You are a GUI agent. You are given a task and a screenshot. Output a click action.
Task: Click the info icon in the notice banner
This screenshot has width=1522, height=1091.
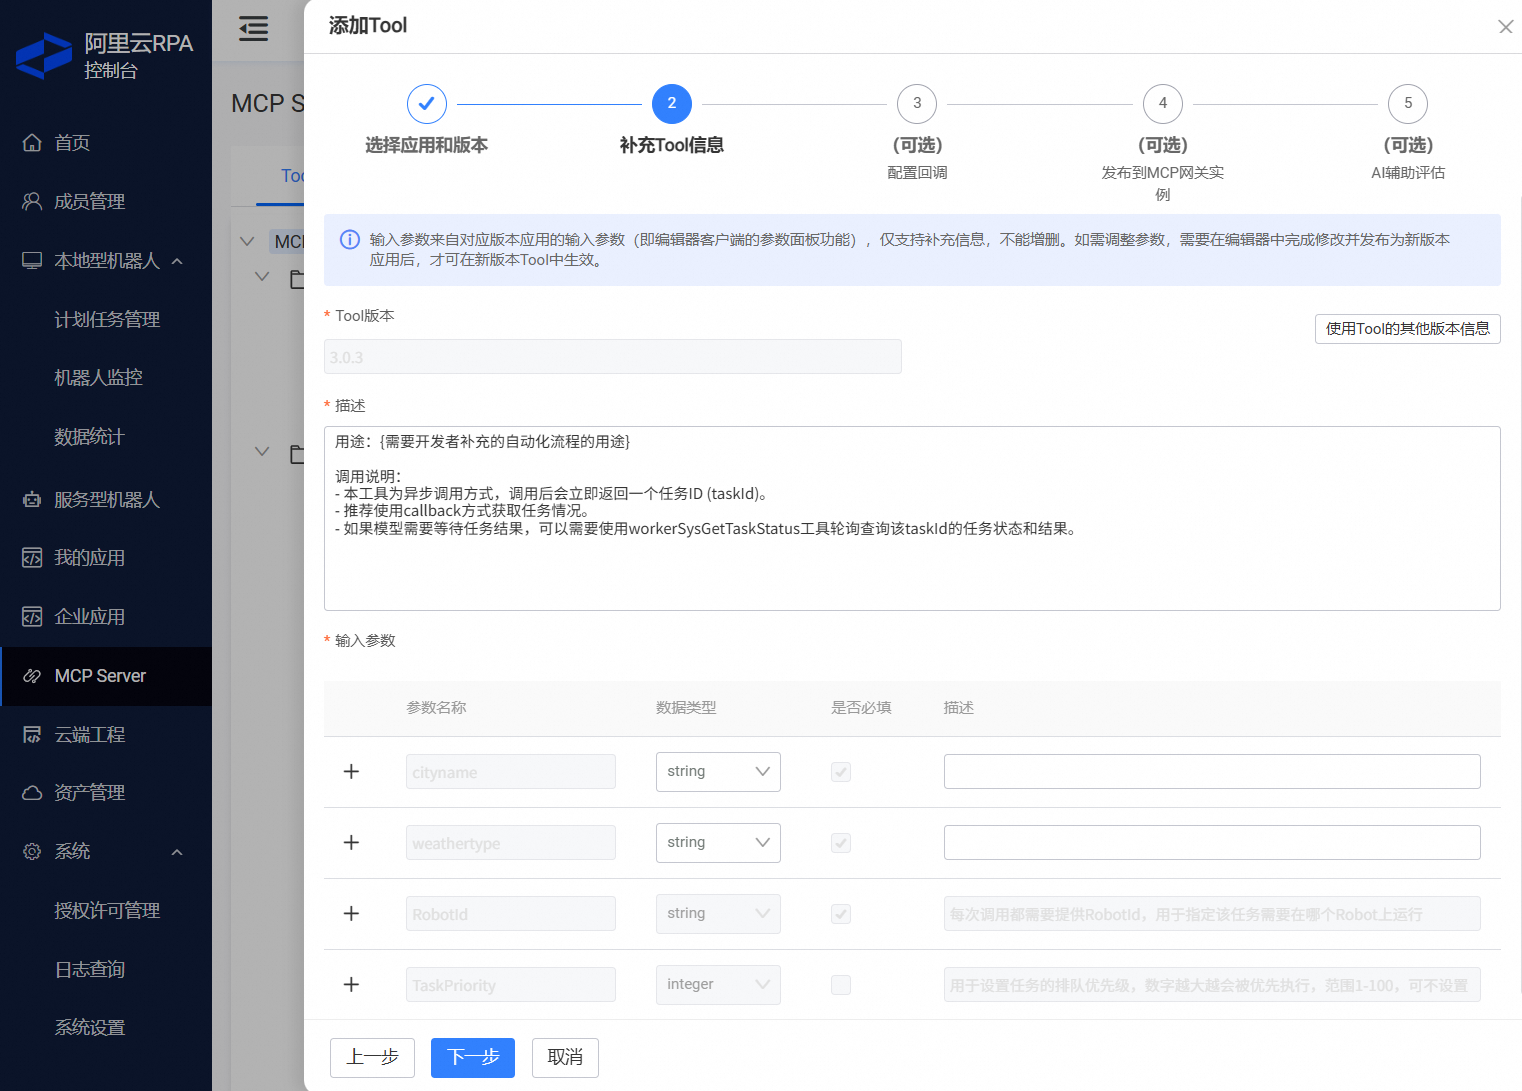350,240
